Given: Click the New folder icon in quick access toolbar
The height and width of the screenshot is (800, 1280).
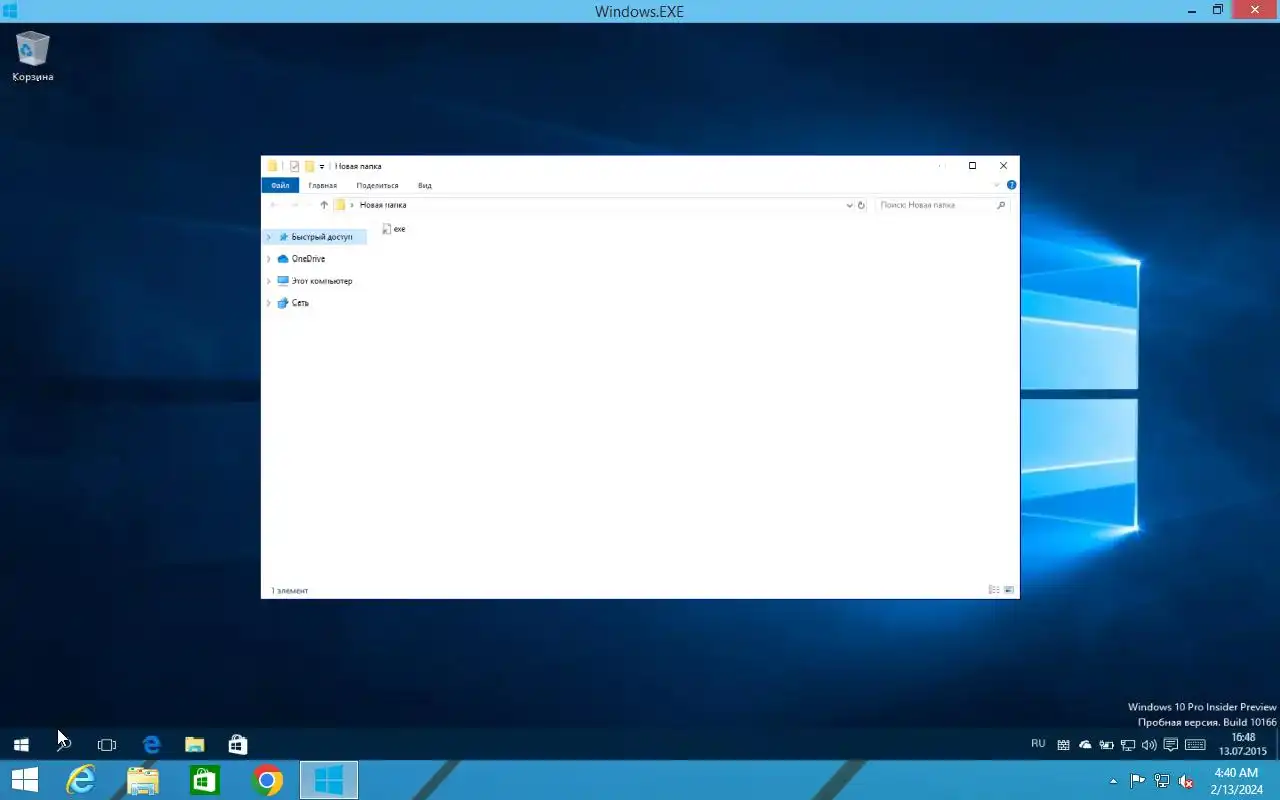Looking at the screenshot, I should point(309,166).
